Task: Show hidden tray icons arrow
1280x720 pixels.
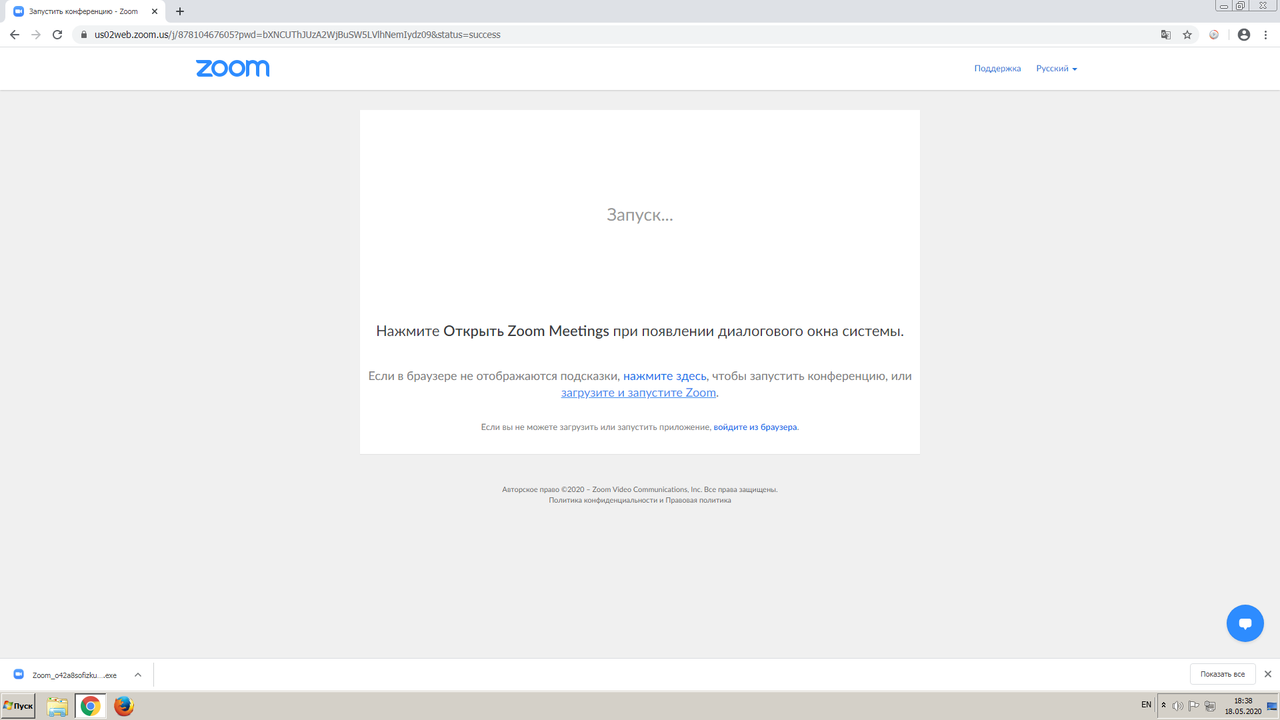Action: tap(1163, 706)
